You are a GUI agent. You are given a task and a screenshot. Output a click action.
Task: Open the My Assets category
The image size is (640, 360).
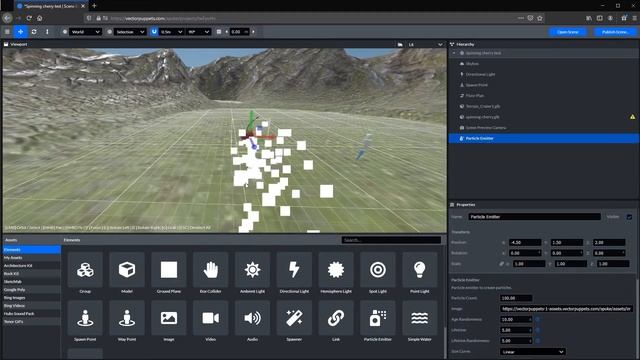coord(32,258)
